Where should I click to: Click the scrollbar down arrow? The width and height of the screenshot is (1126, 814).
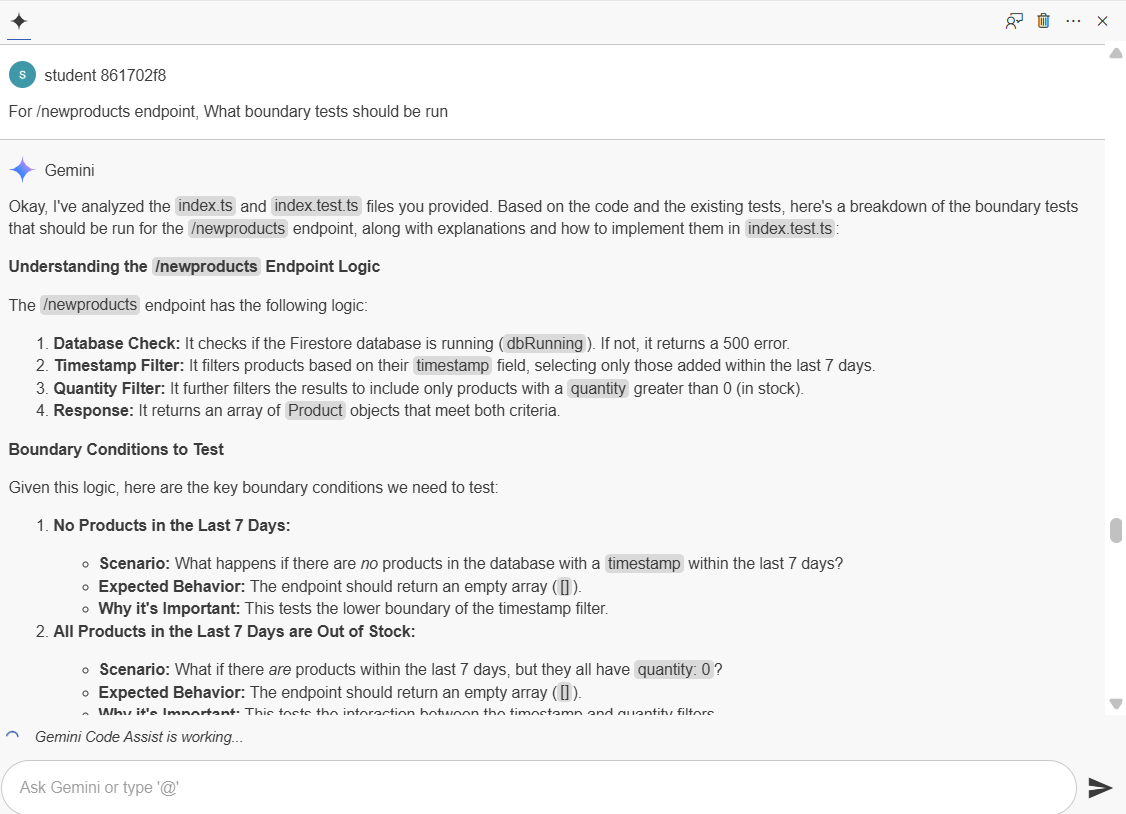1116,703
